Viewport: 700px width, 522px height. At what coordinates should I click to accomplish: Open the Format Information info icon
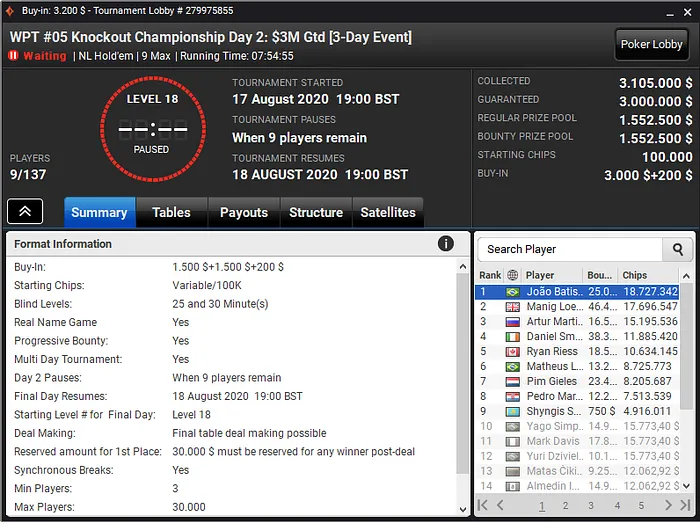pyautogui.click(x=446, y=244)
